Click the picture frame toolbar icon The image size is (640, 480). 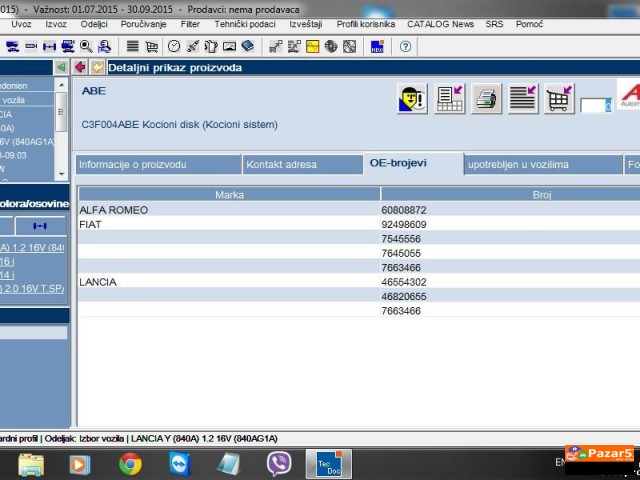[x=229, y=47]
